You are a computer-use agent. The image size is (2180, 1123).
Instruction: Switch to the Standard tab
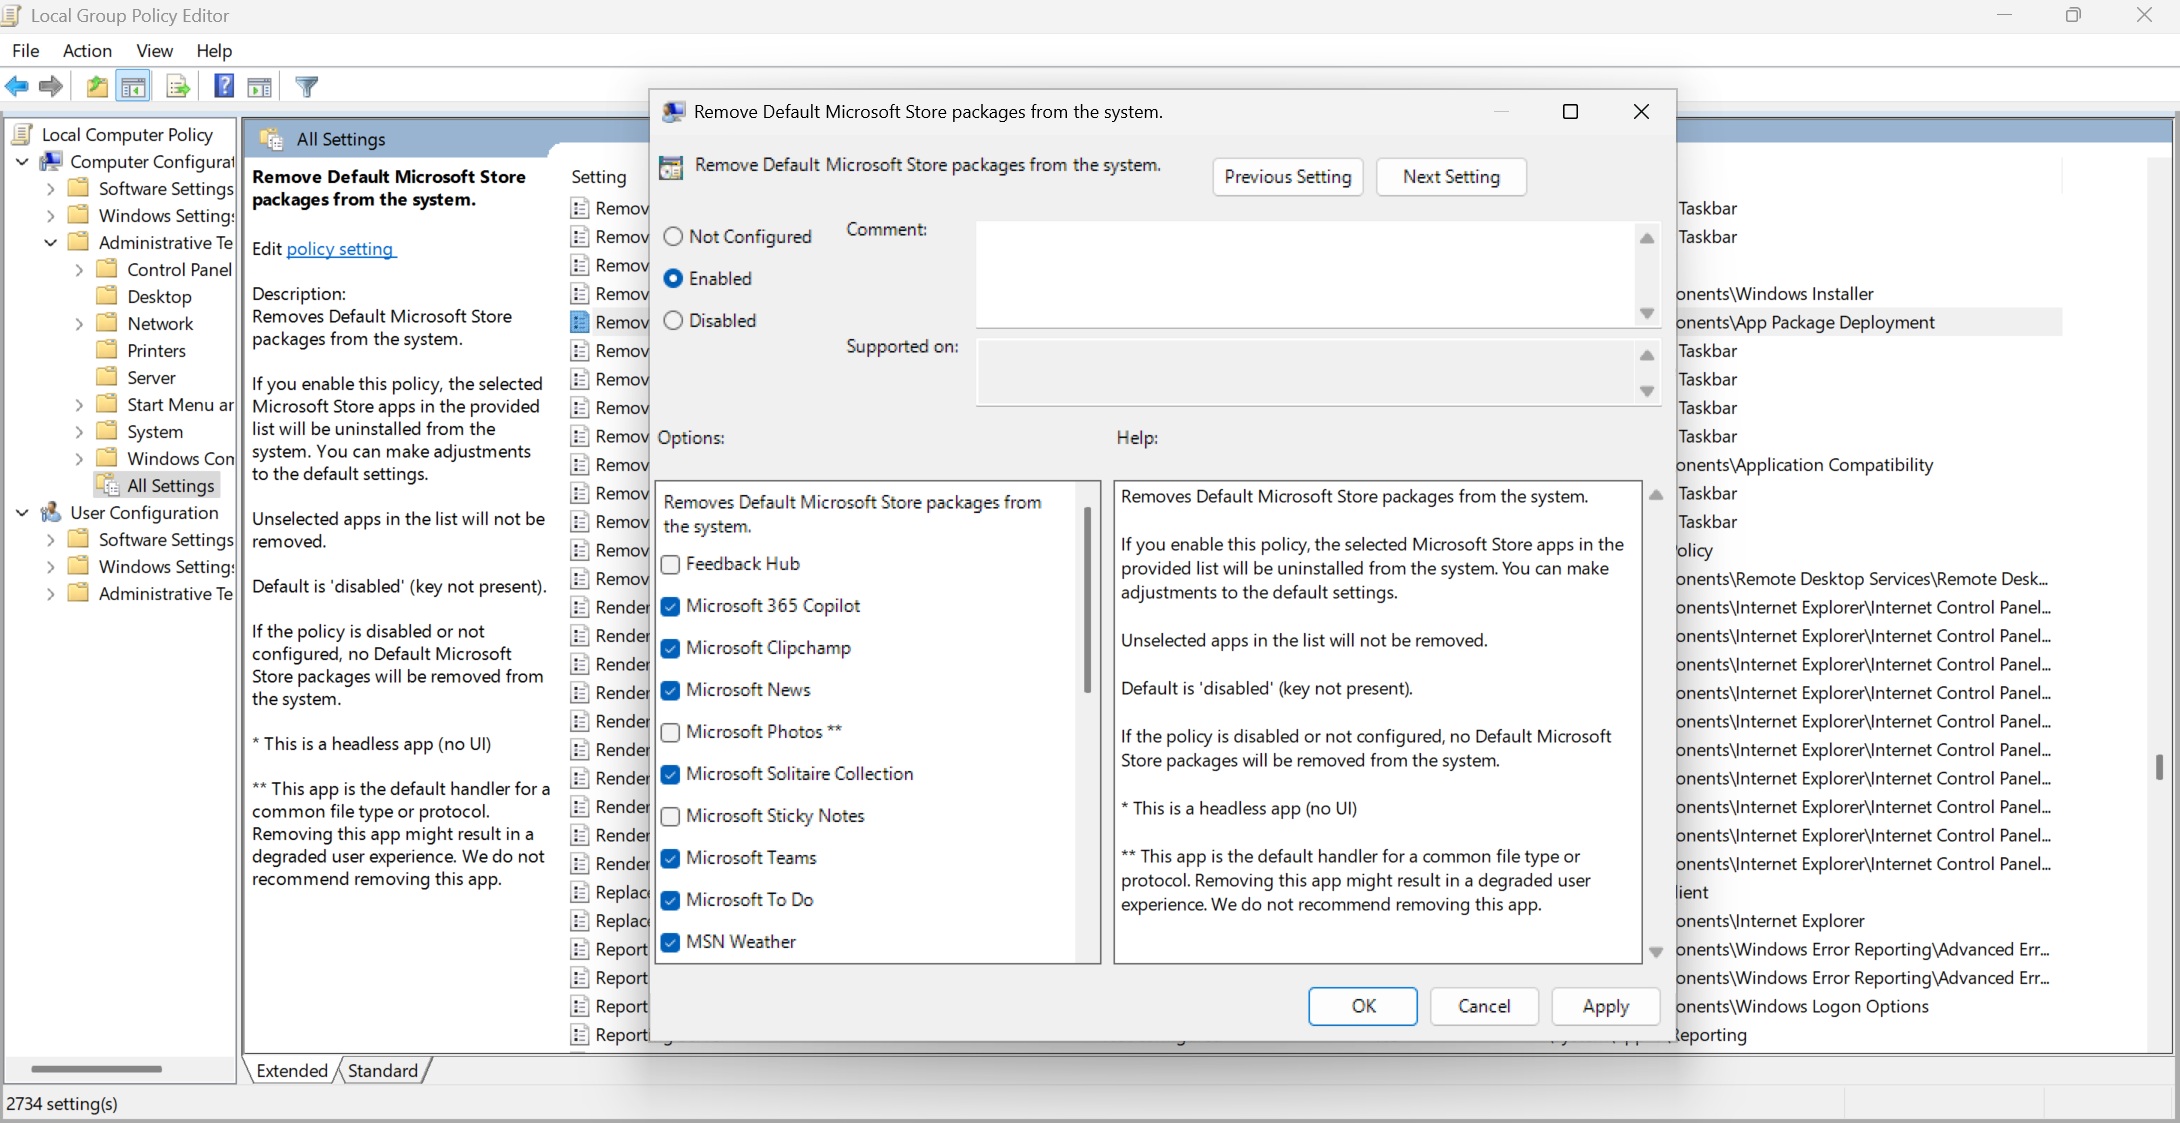click(383, 1071)
